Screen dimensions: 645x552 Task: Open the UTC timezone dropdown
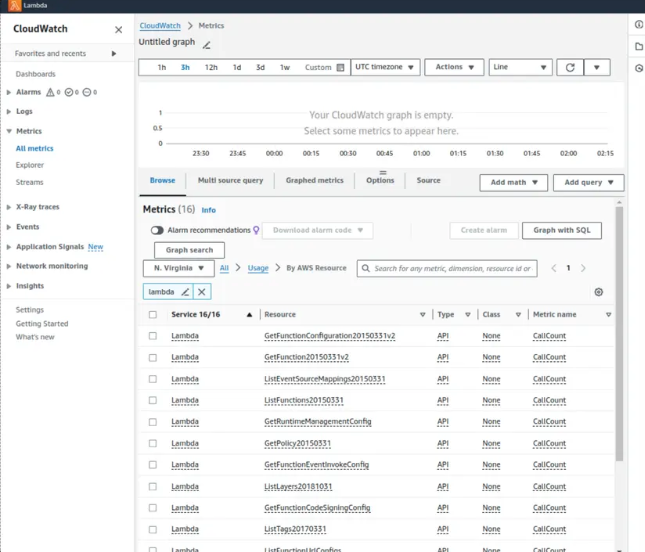click(x=385, y=67)
